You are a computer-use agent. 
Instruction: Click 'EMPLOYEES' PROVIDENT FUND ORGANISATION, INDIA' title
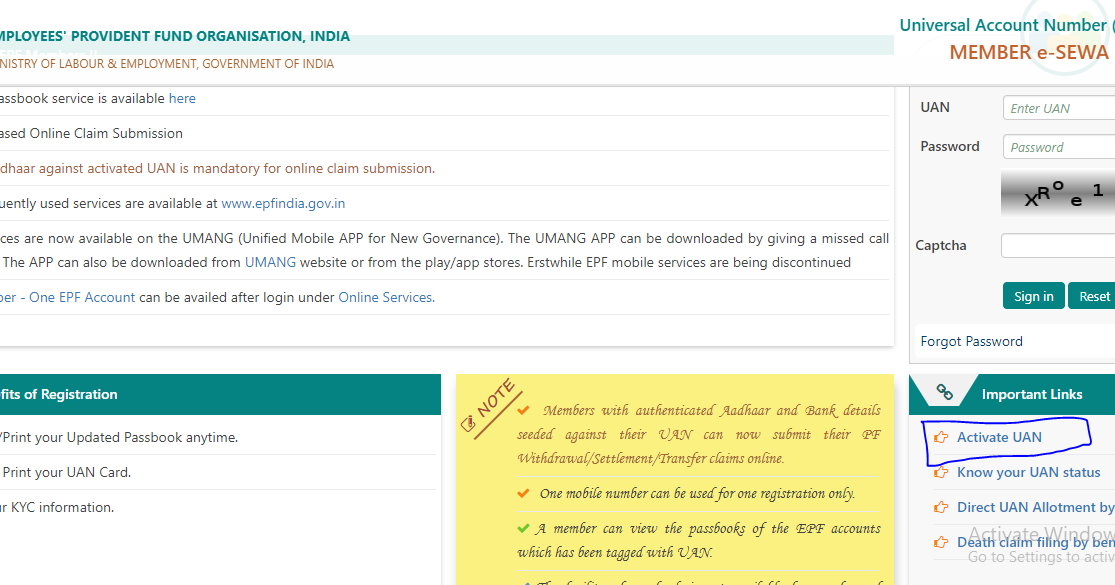click(x=175, y=36)
